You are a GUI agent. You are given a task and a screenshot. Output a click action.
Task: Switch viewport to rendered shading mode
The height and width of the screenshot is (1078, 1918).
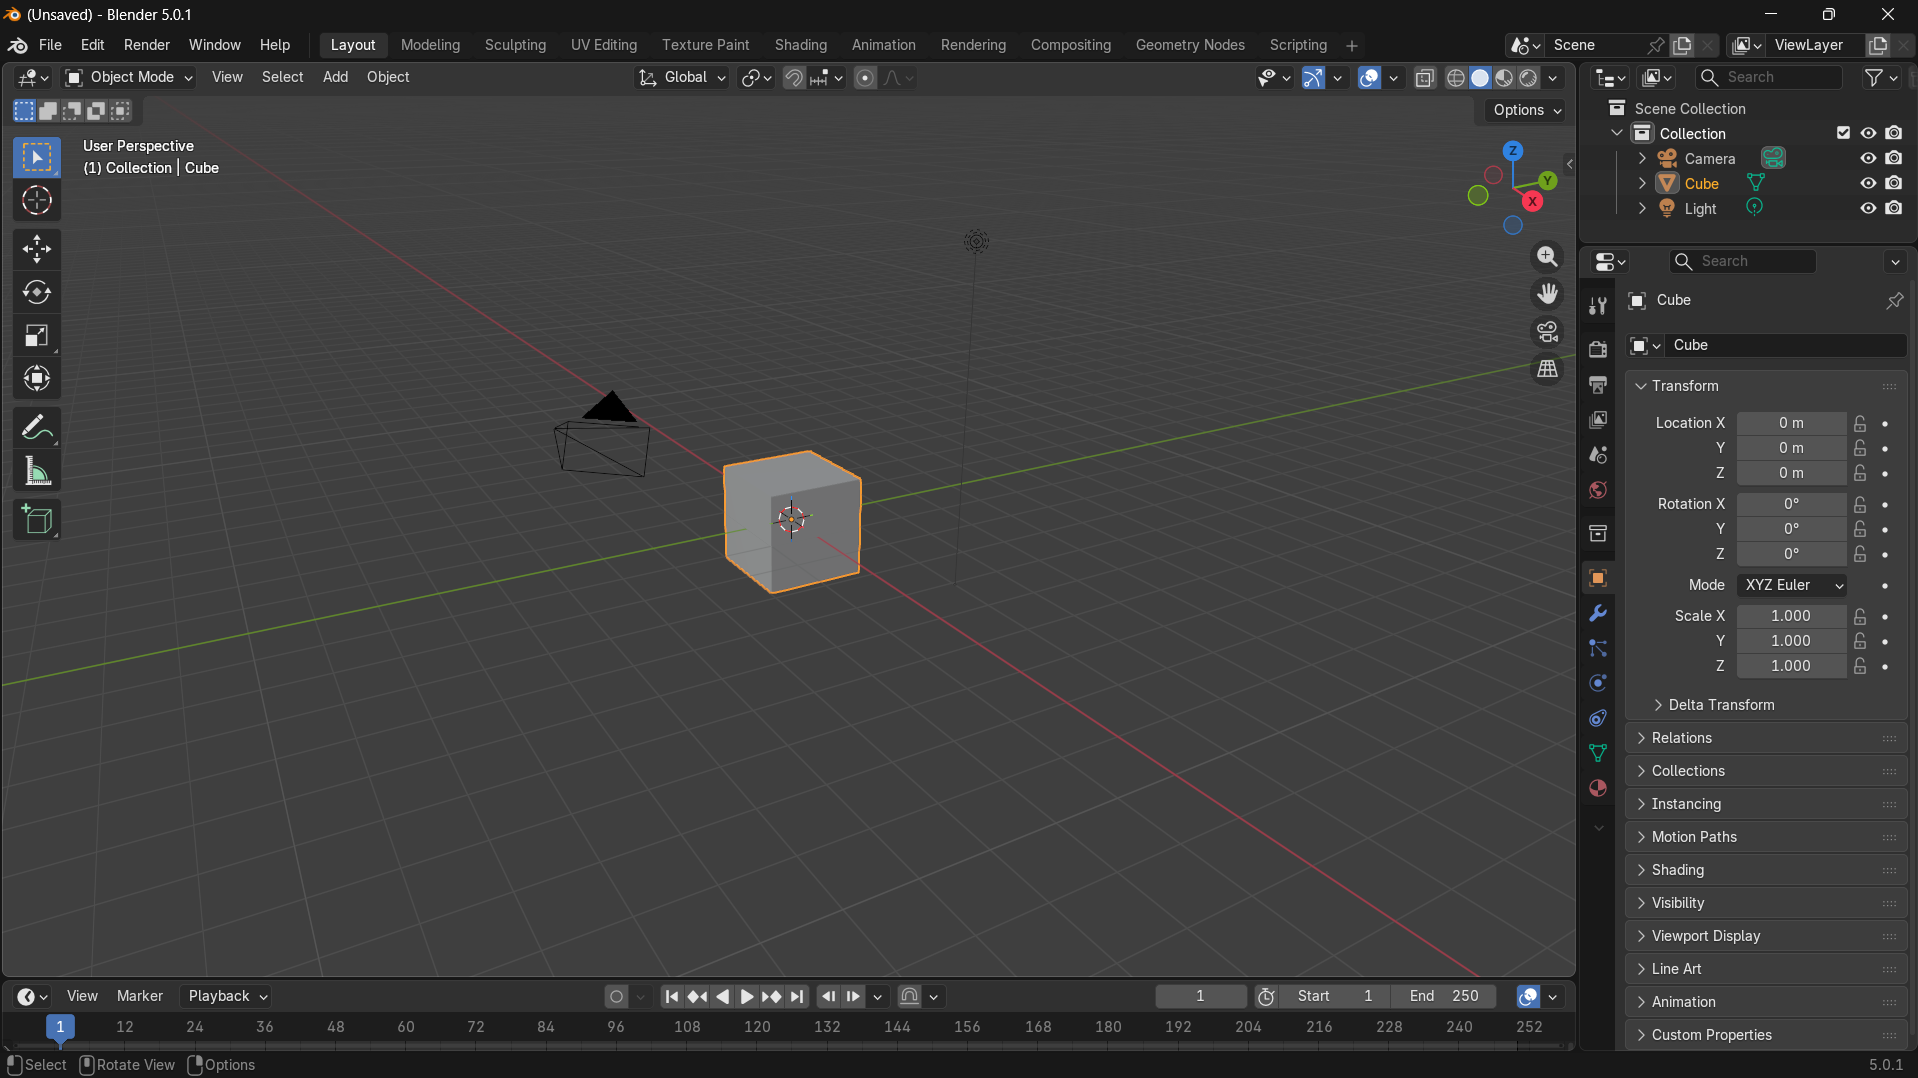[x=1529, y=78]
